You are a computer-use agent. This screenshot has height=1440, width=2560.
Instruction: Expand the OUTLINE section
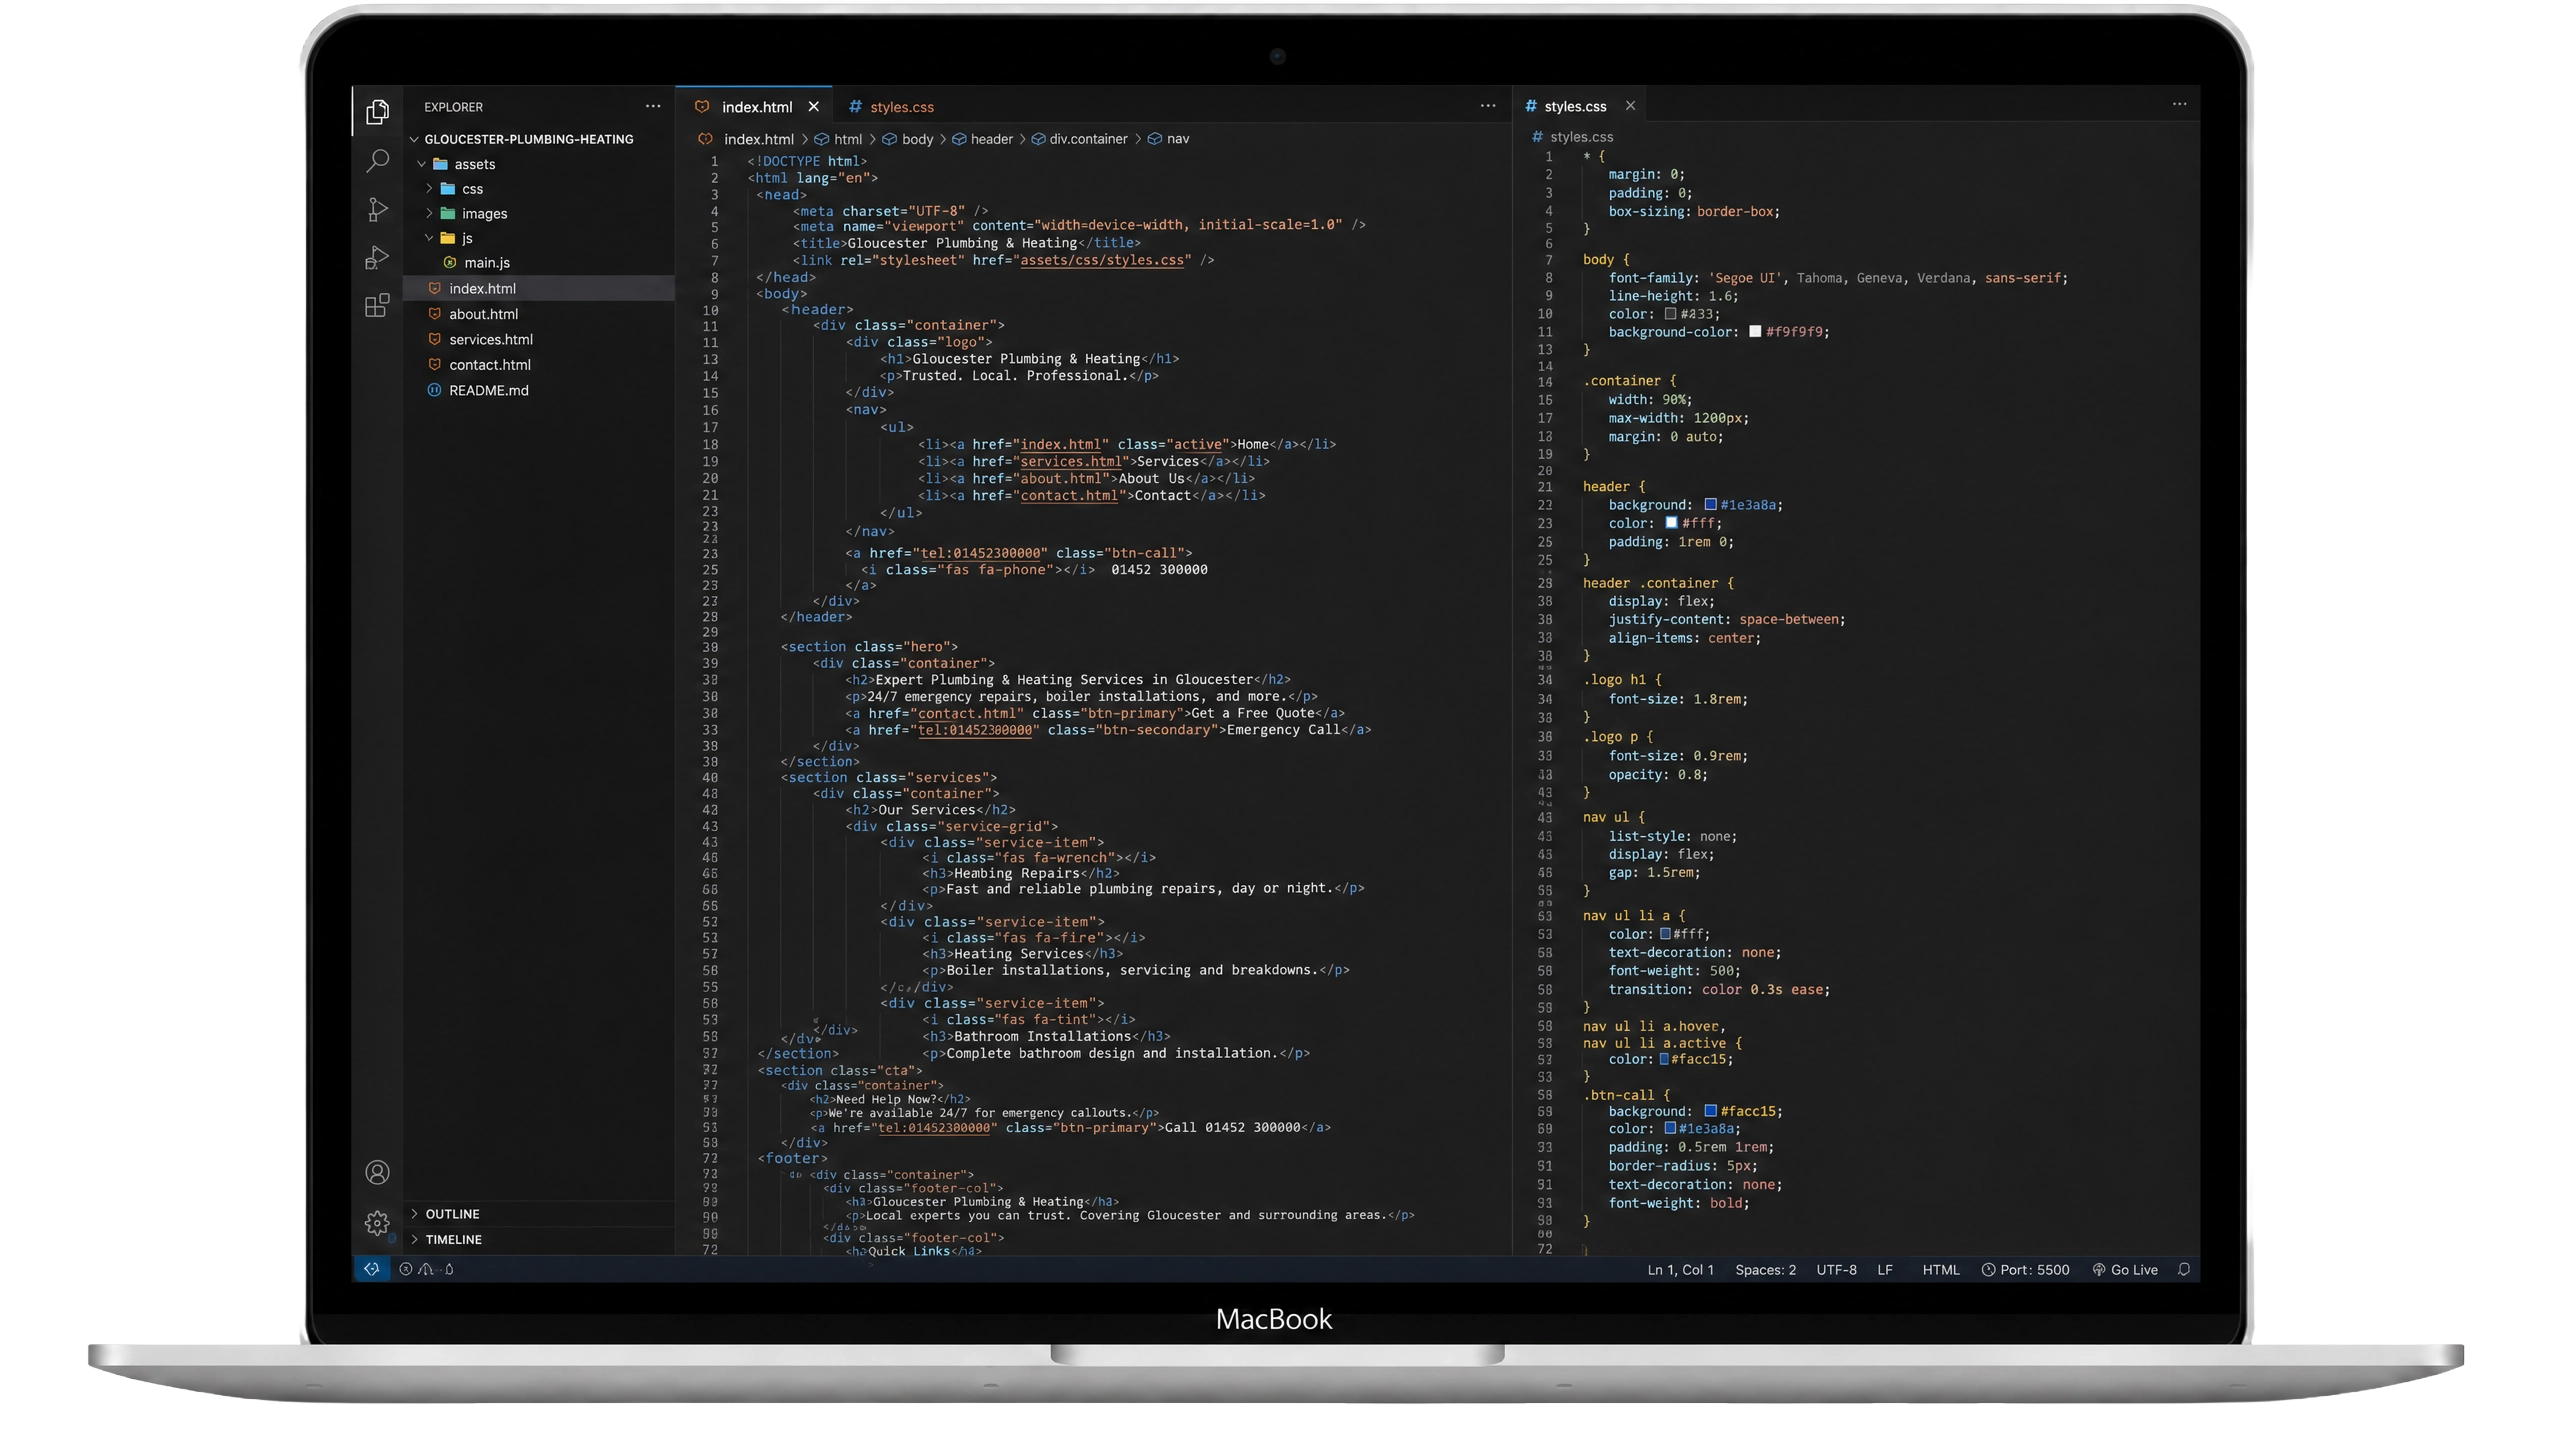pyautogui.click(x=452, y=1214)
